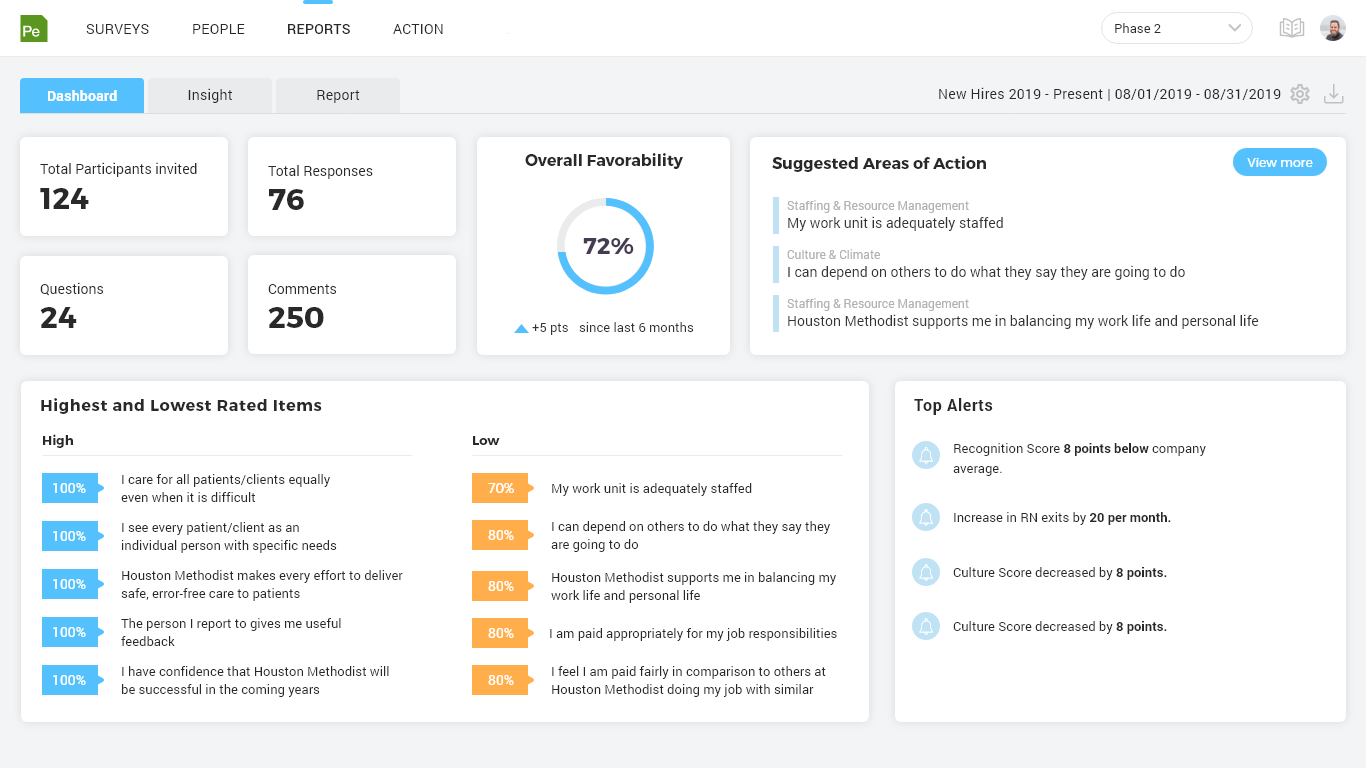The image size is (1366, 768).
Task: Click the orange 70% low rating badge
Action: point(501,488)
